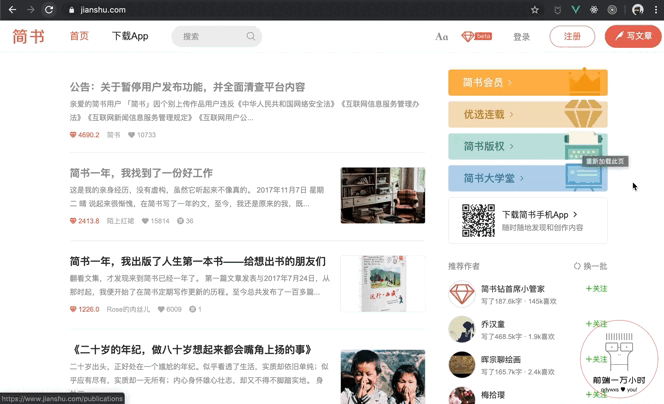
Task: Click the search magnifier icon
Action: [251, 36]
